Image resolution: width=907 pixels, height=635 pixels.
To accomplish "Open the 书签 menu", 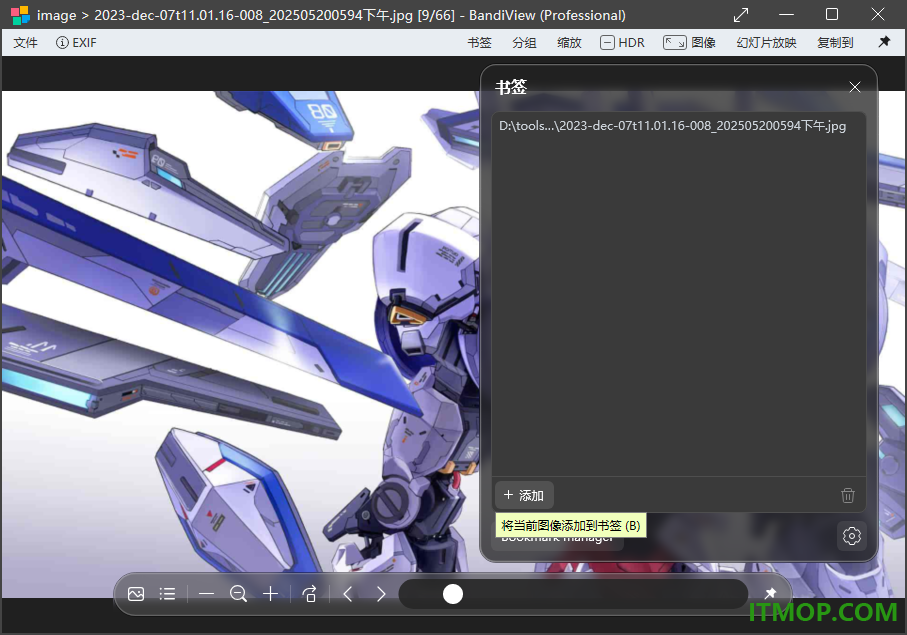I will 479,43.
